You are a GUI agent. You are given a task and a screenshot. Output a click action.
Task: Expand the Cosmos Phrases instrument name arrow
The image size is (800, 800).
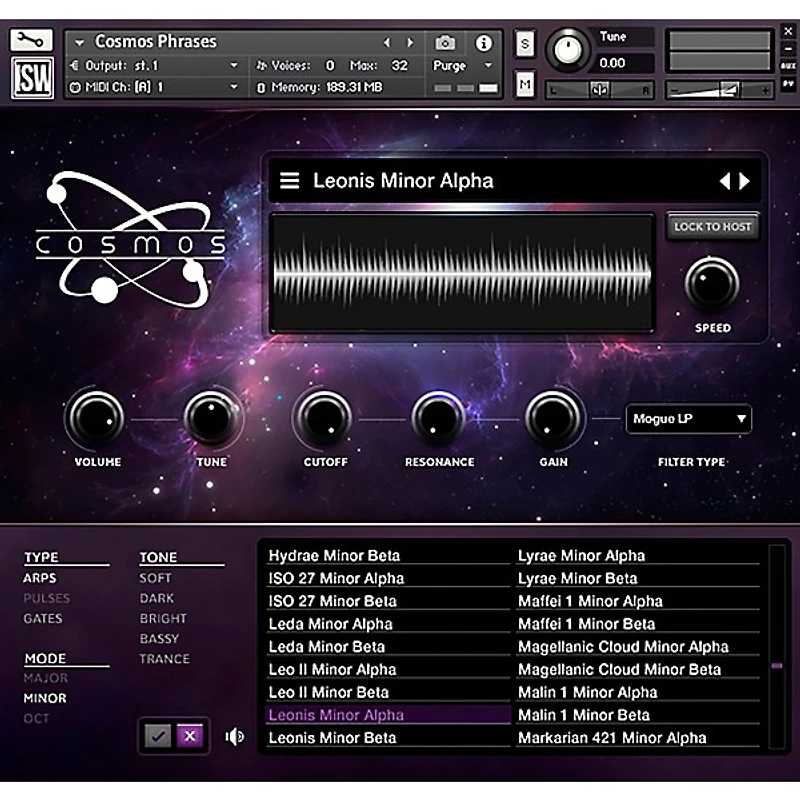(x=79, y=43)
